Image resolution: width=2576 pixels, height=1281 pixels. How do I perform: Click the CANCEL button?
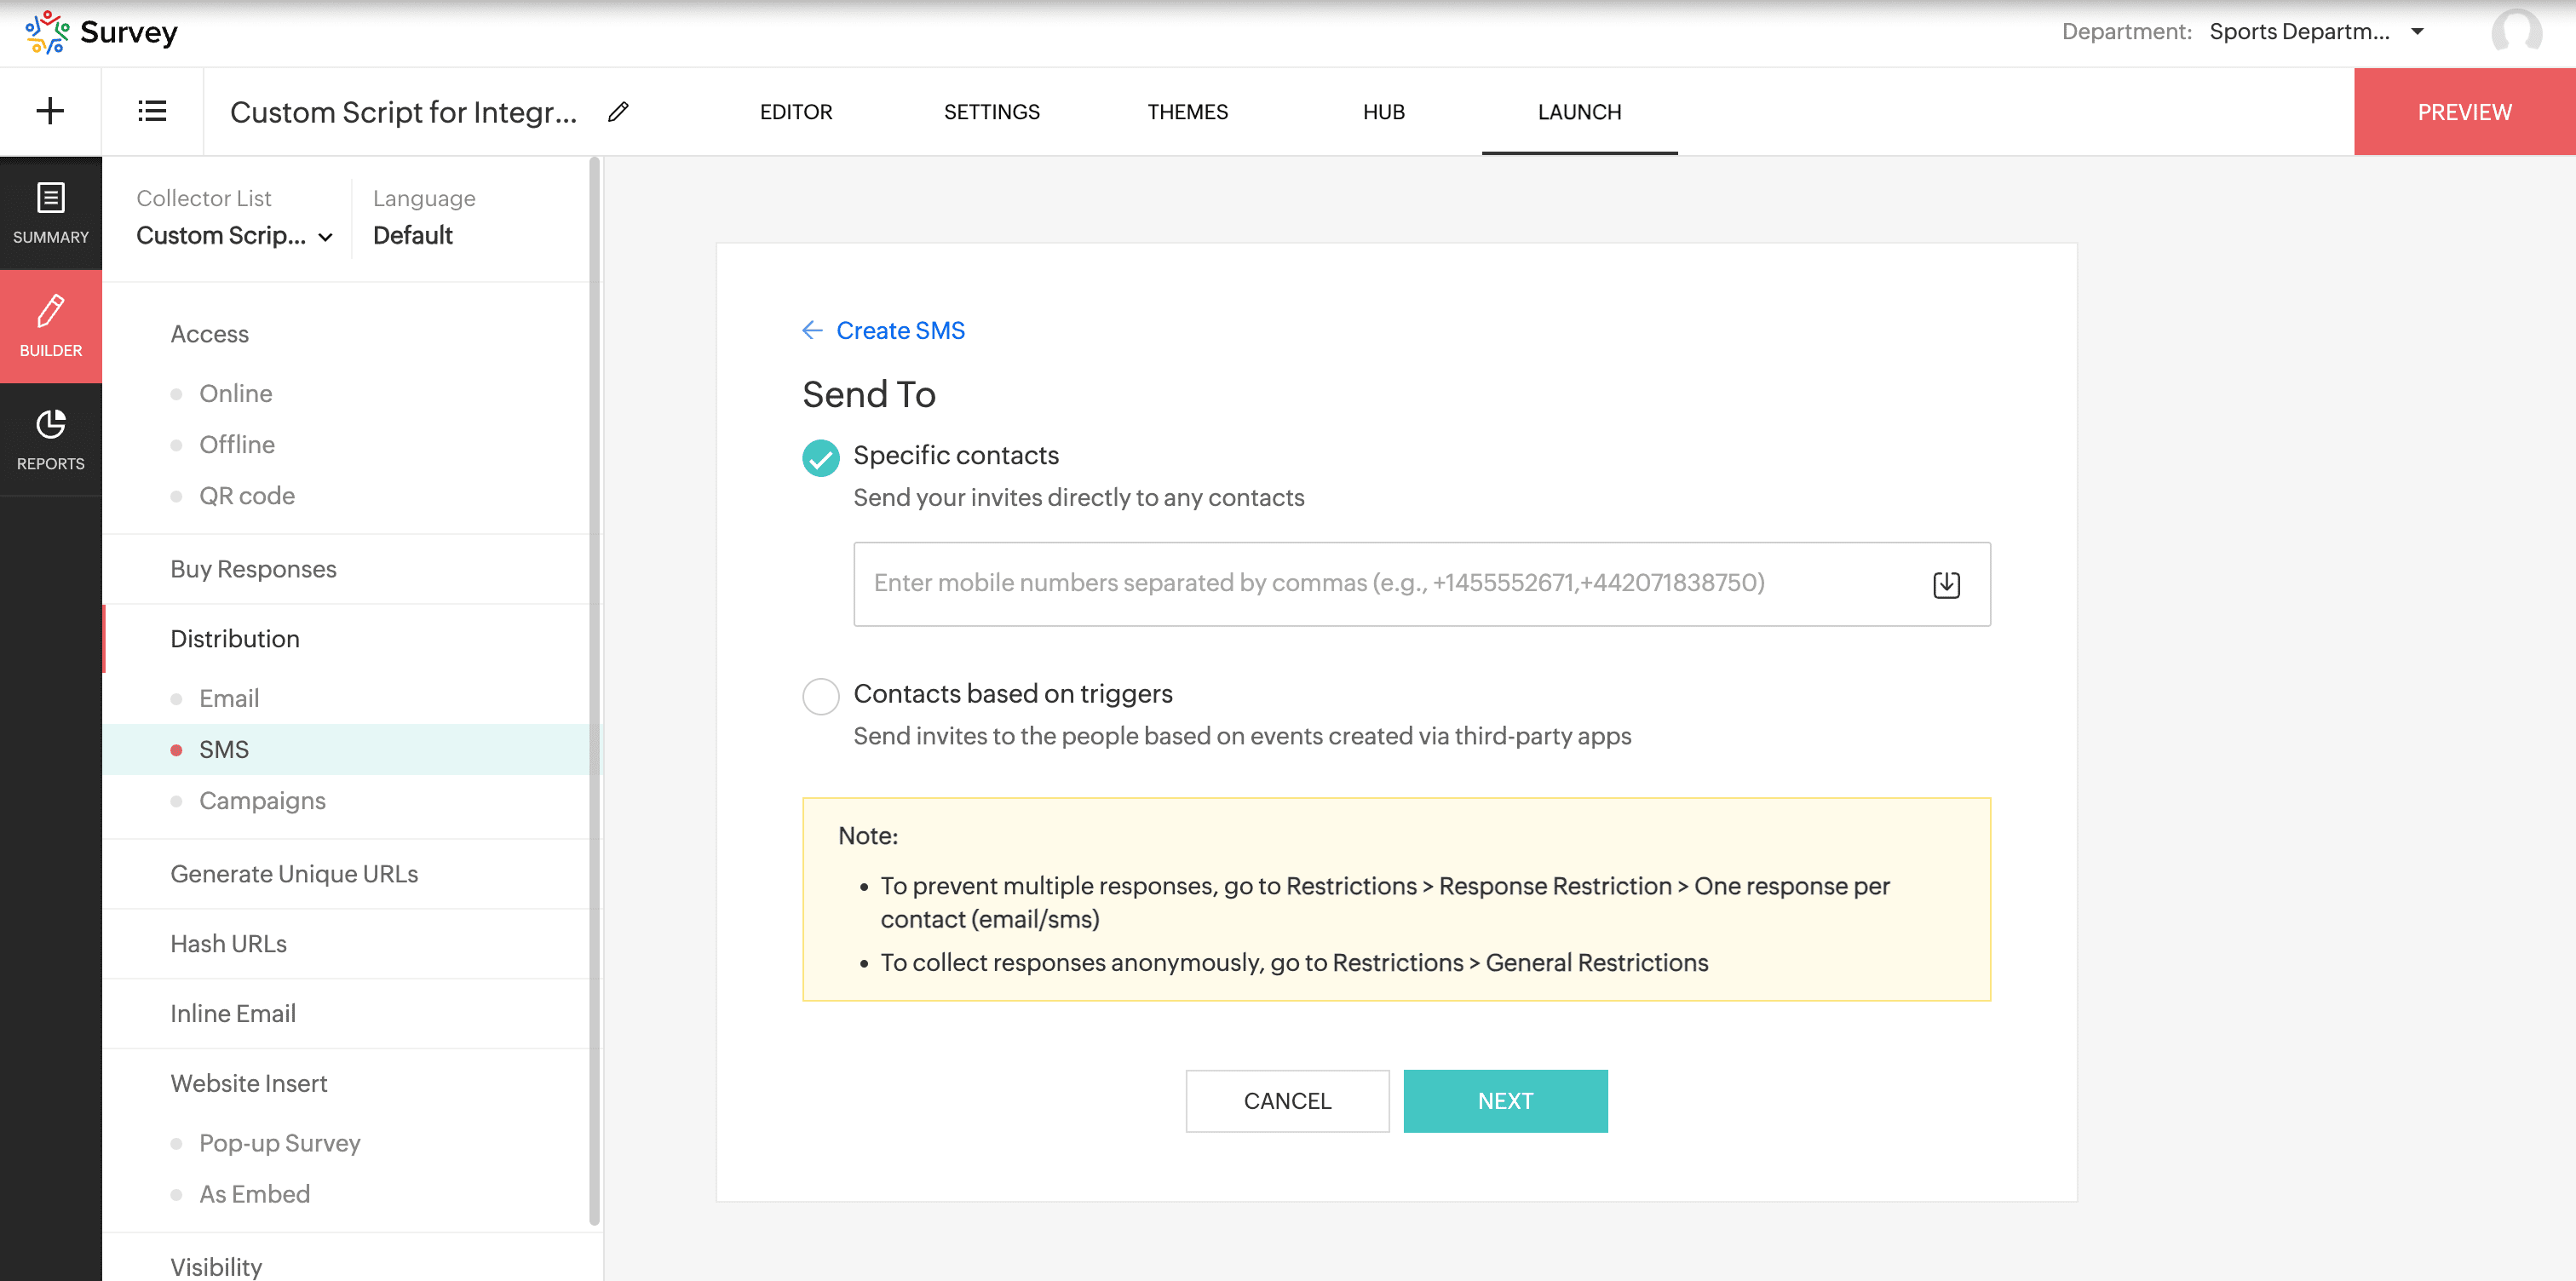(1286, 1101)
